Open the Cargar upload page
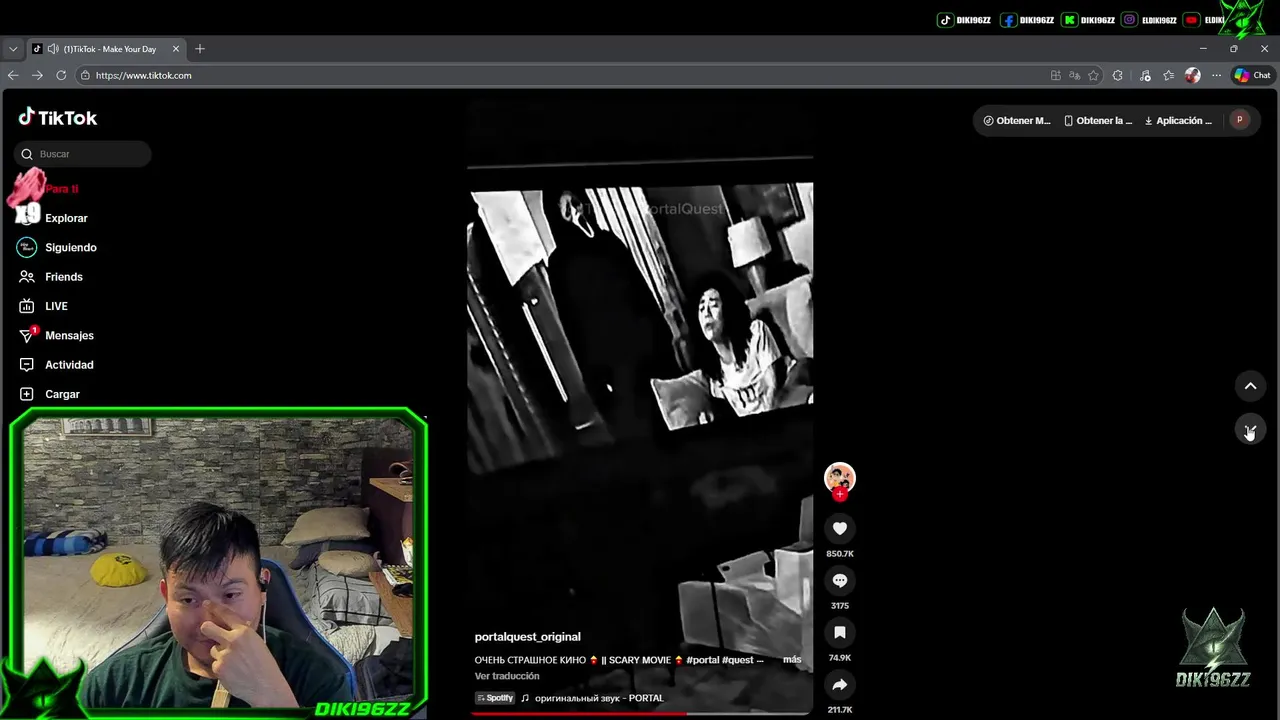1280x720 pixels. pyautogui.click(x=62, y=394)
